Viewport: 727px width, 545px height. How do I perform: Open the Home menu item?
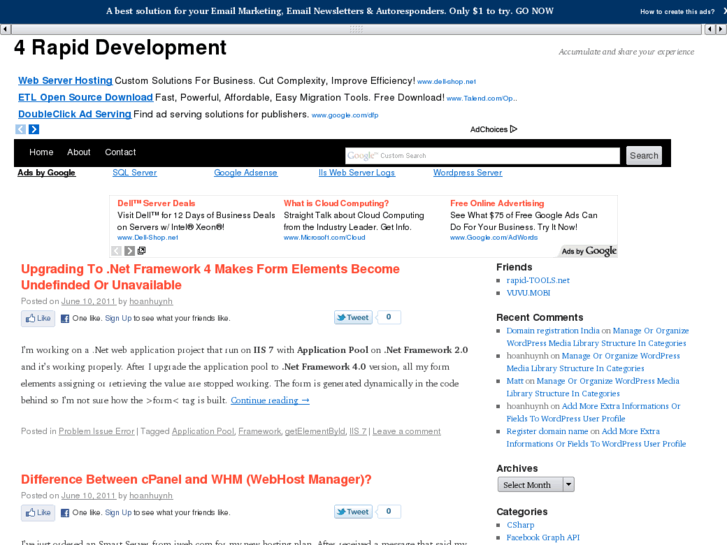tap(41, 152)
